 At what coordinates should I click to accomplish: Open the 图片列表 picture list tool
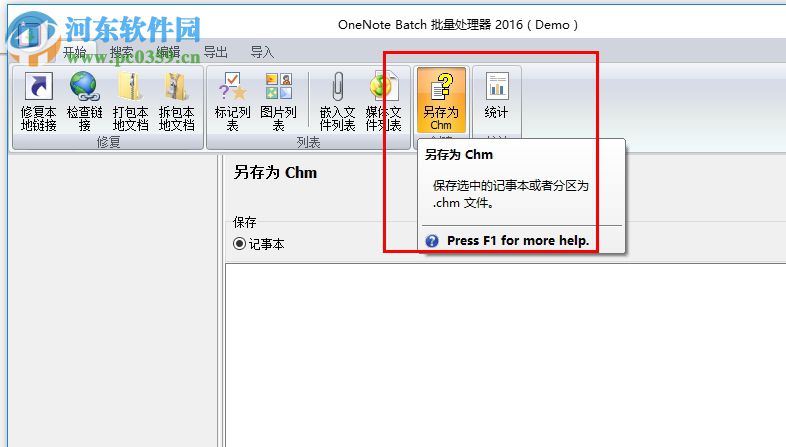point(278,101)
